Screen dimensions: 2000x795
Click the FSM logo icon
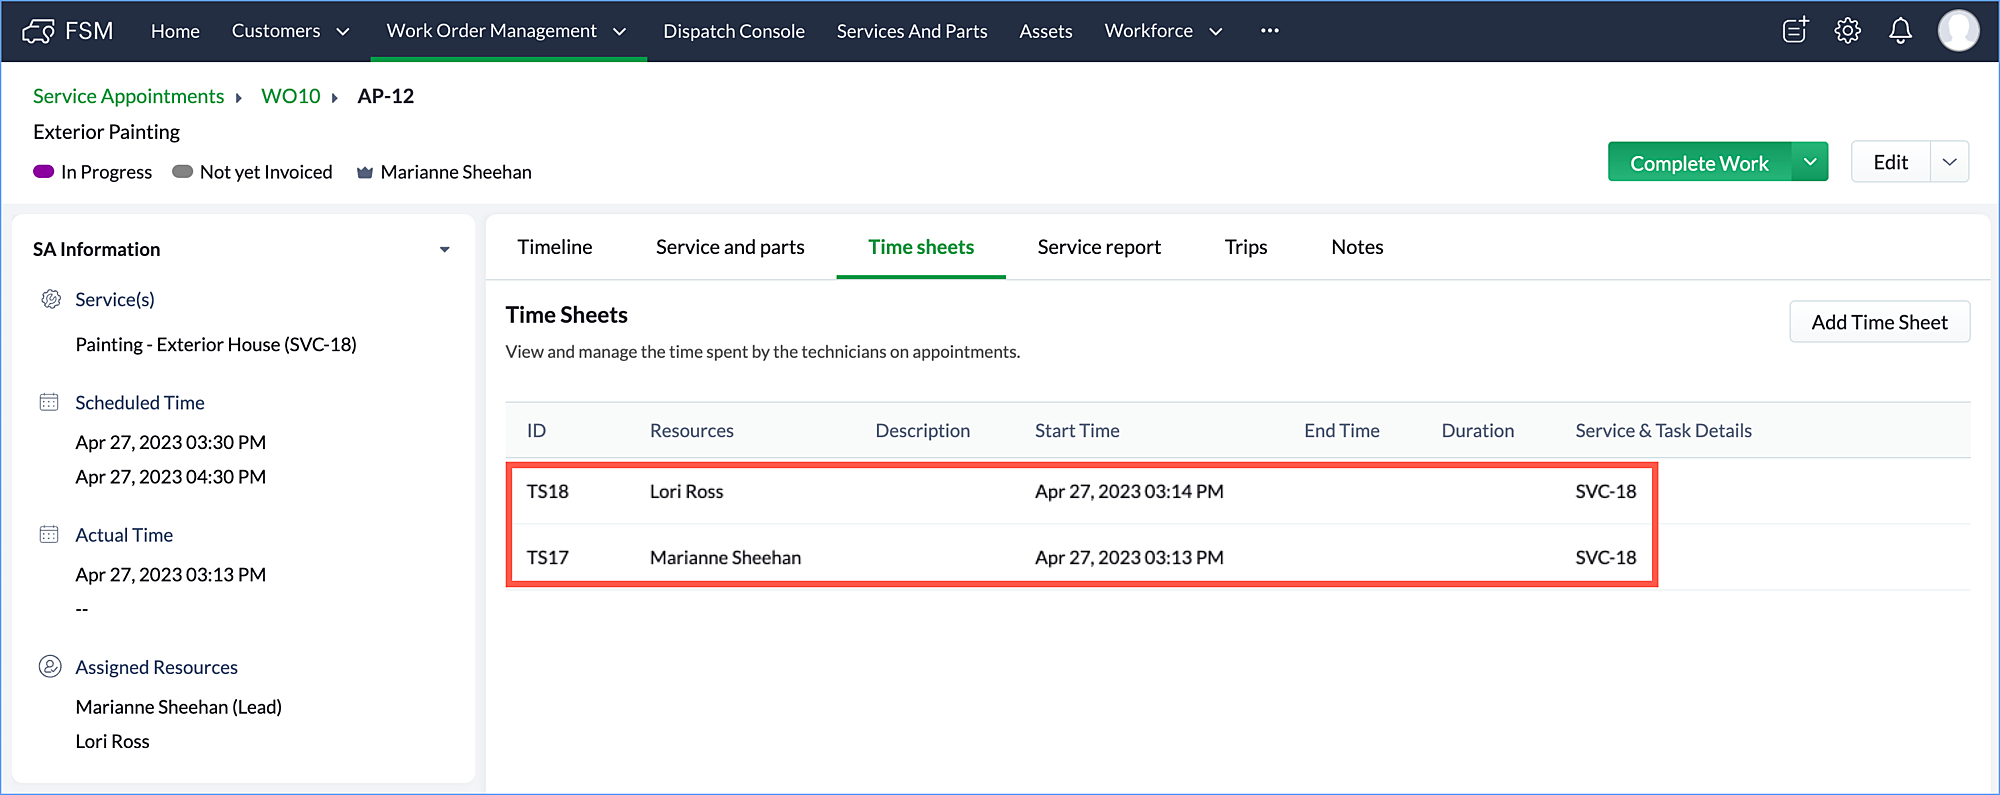coord(39,31)
